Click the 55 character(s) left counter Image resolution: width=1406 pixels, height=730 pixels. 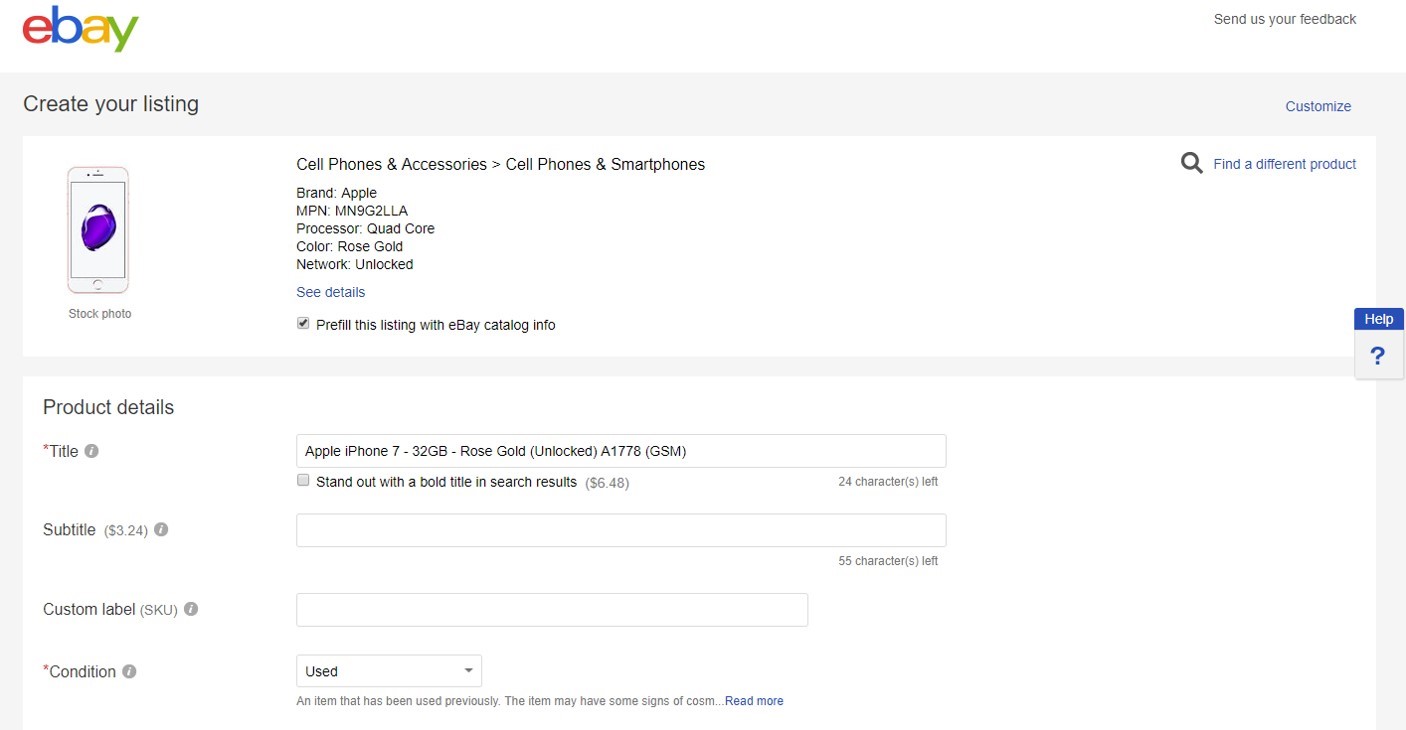888,561
